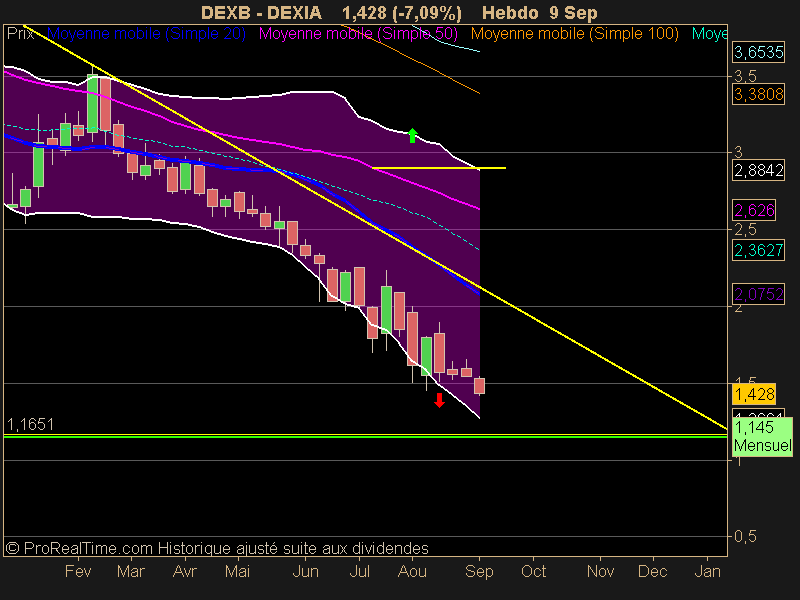Select the green horizontal monthly support line
Image resolution: width=800 pixels, height=600 pixels.
(x=365, y=437)
